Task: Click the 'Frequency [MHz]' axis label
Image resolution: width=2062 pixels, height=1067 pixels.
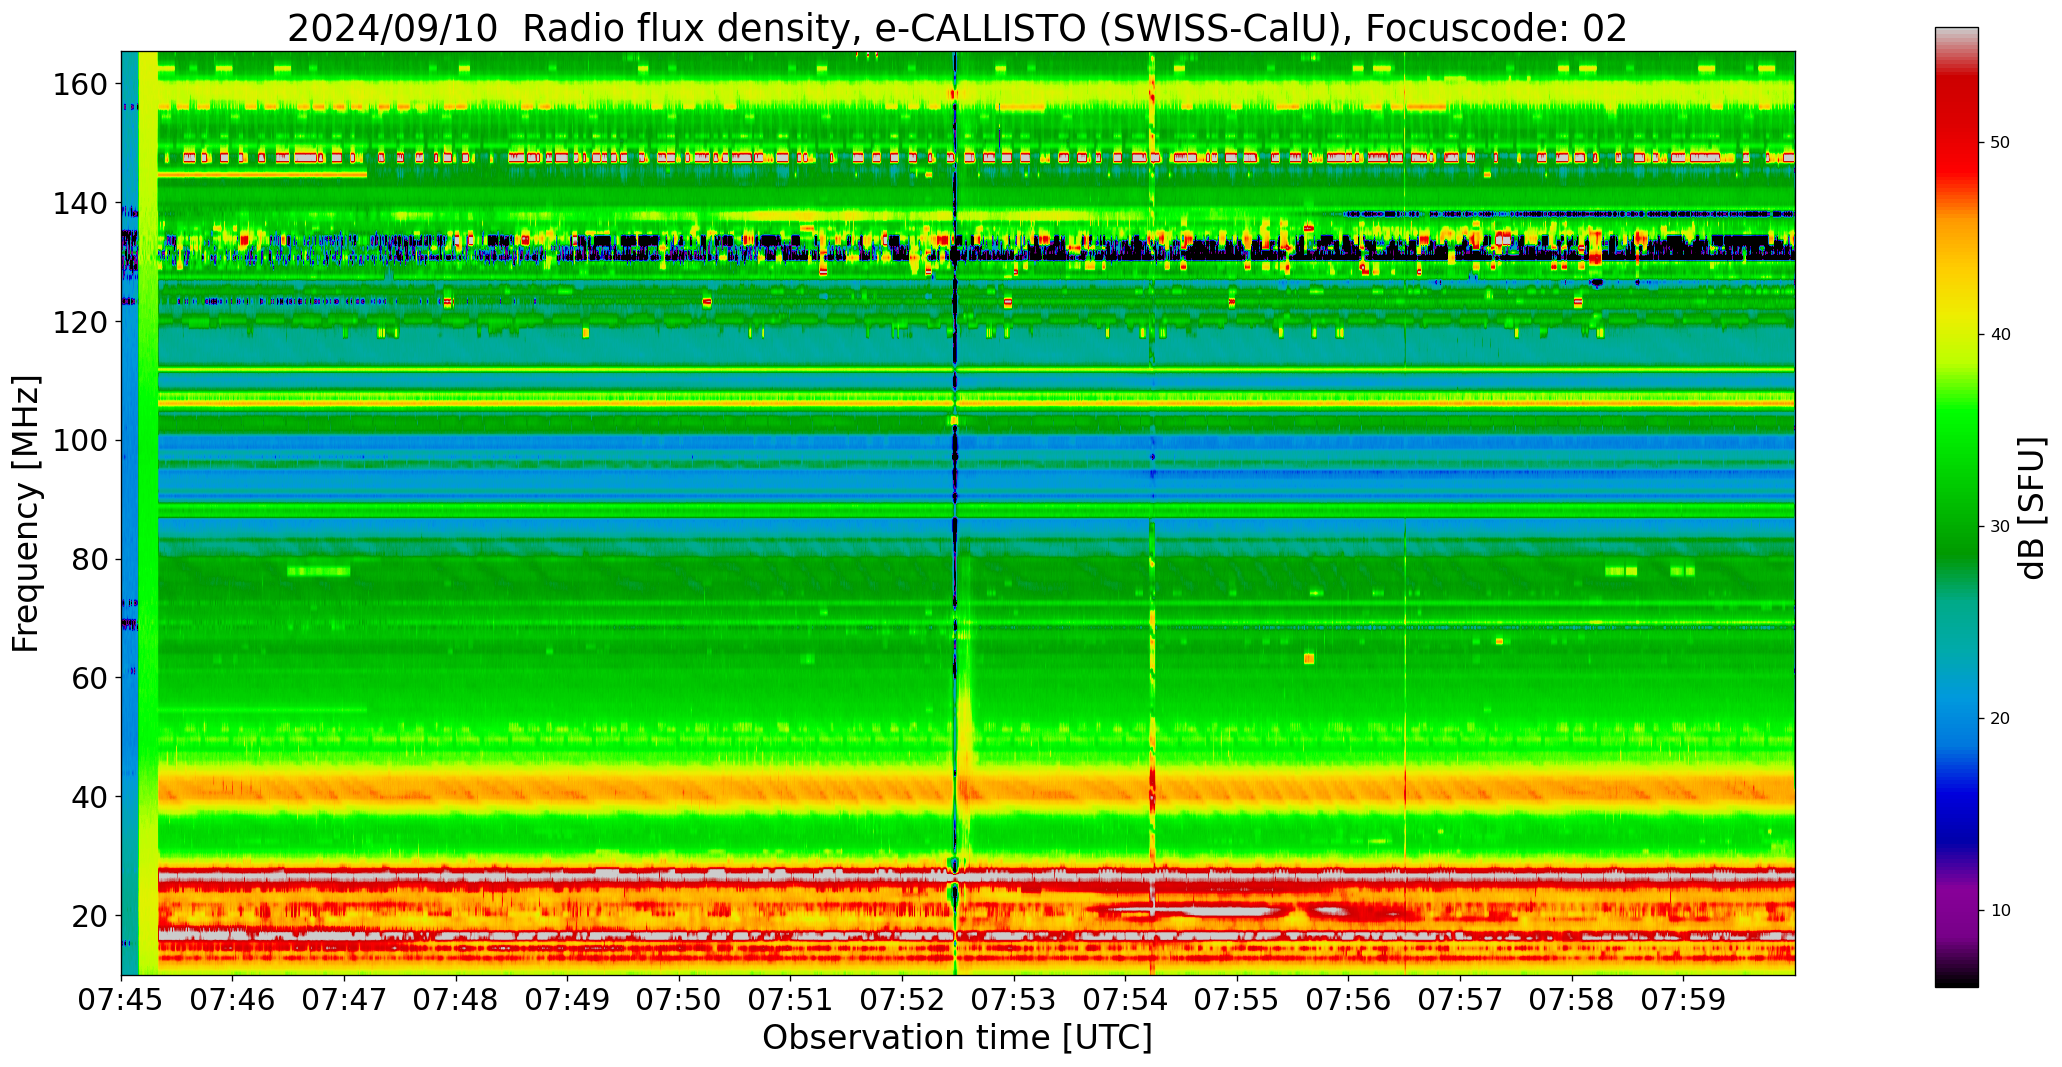Action: point(26,513)
